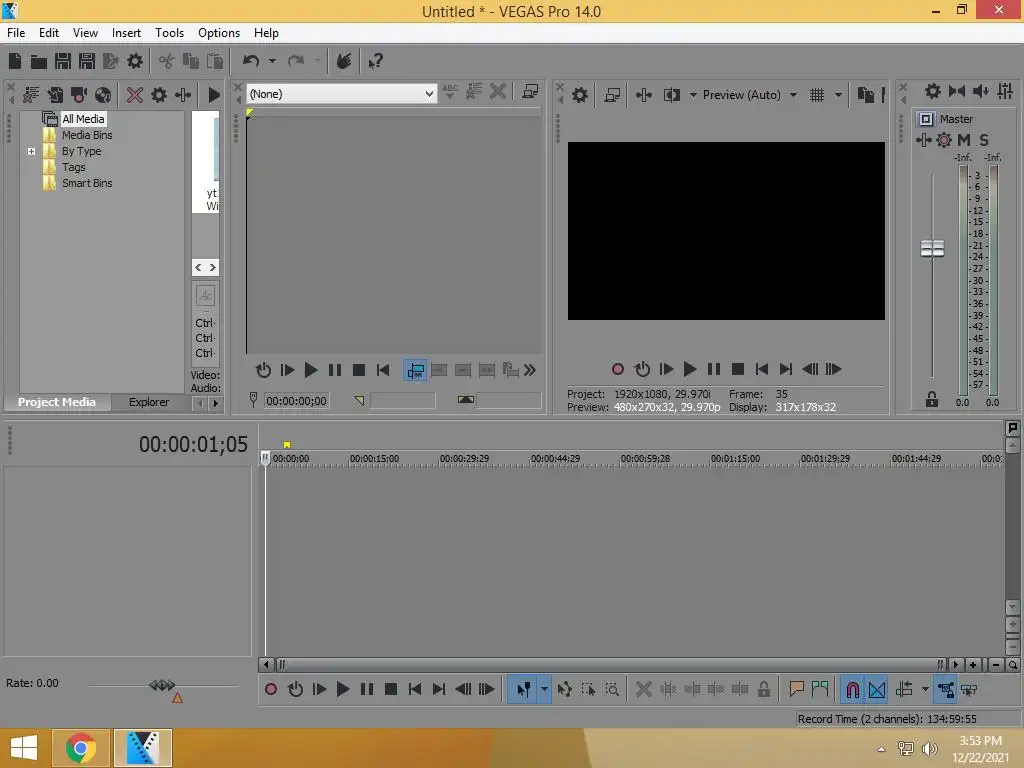Toggle the Master fader channel lock
This screenshot has width=1024, height=768.
(x=932, y=399)
